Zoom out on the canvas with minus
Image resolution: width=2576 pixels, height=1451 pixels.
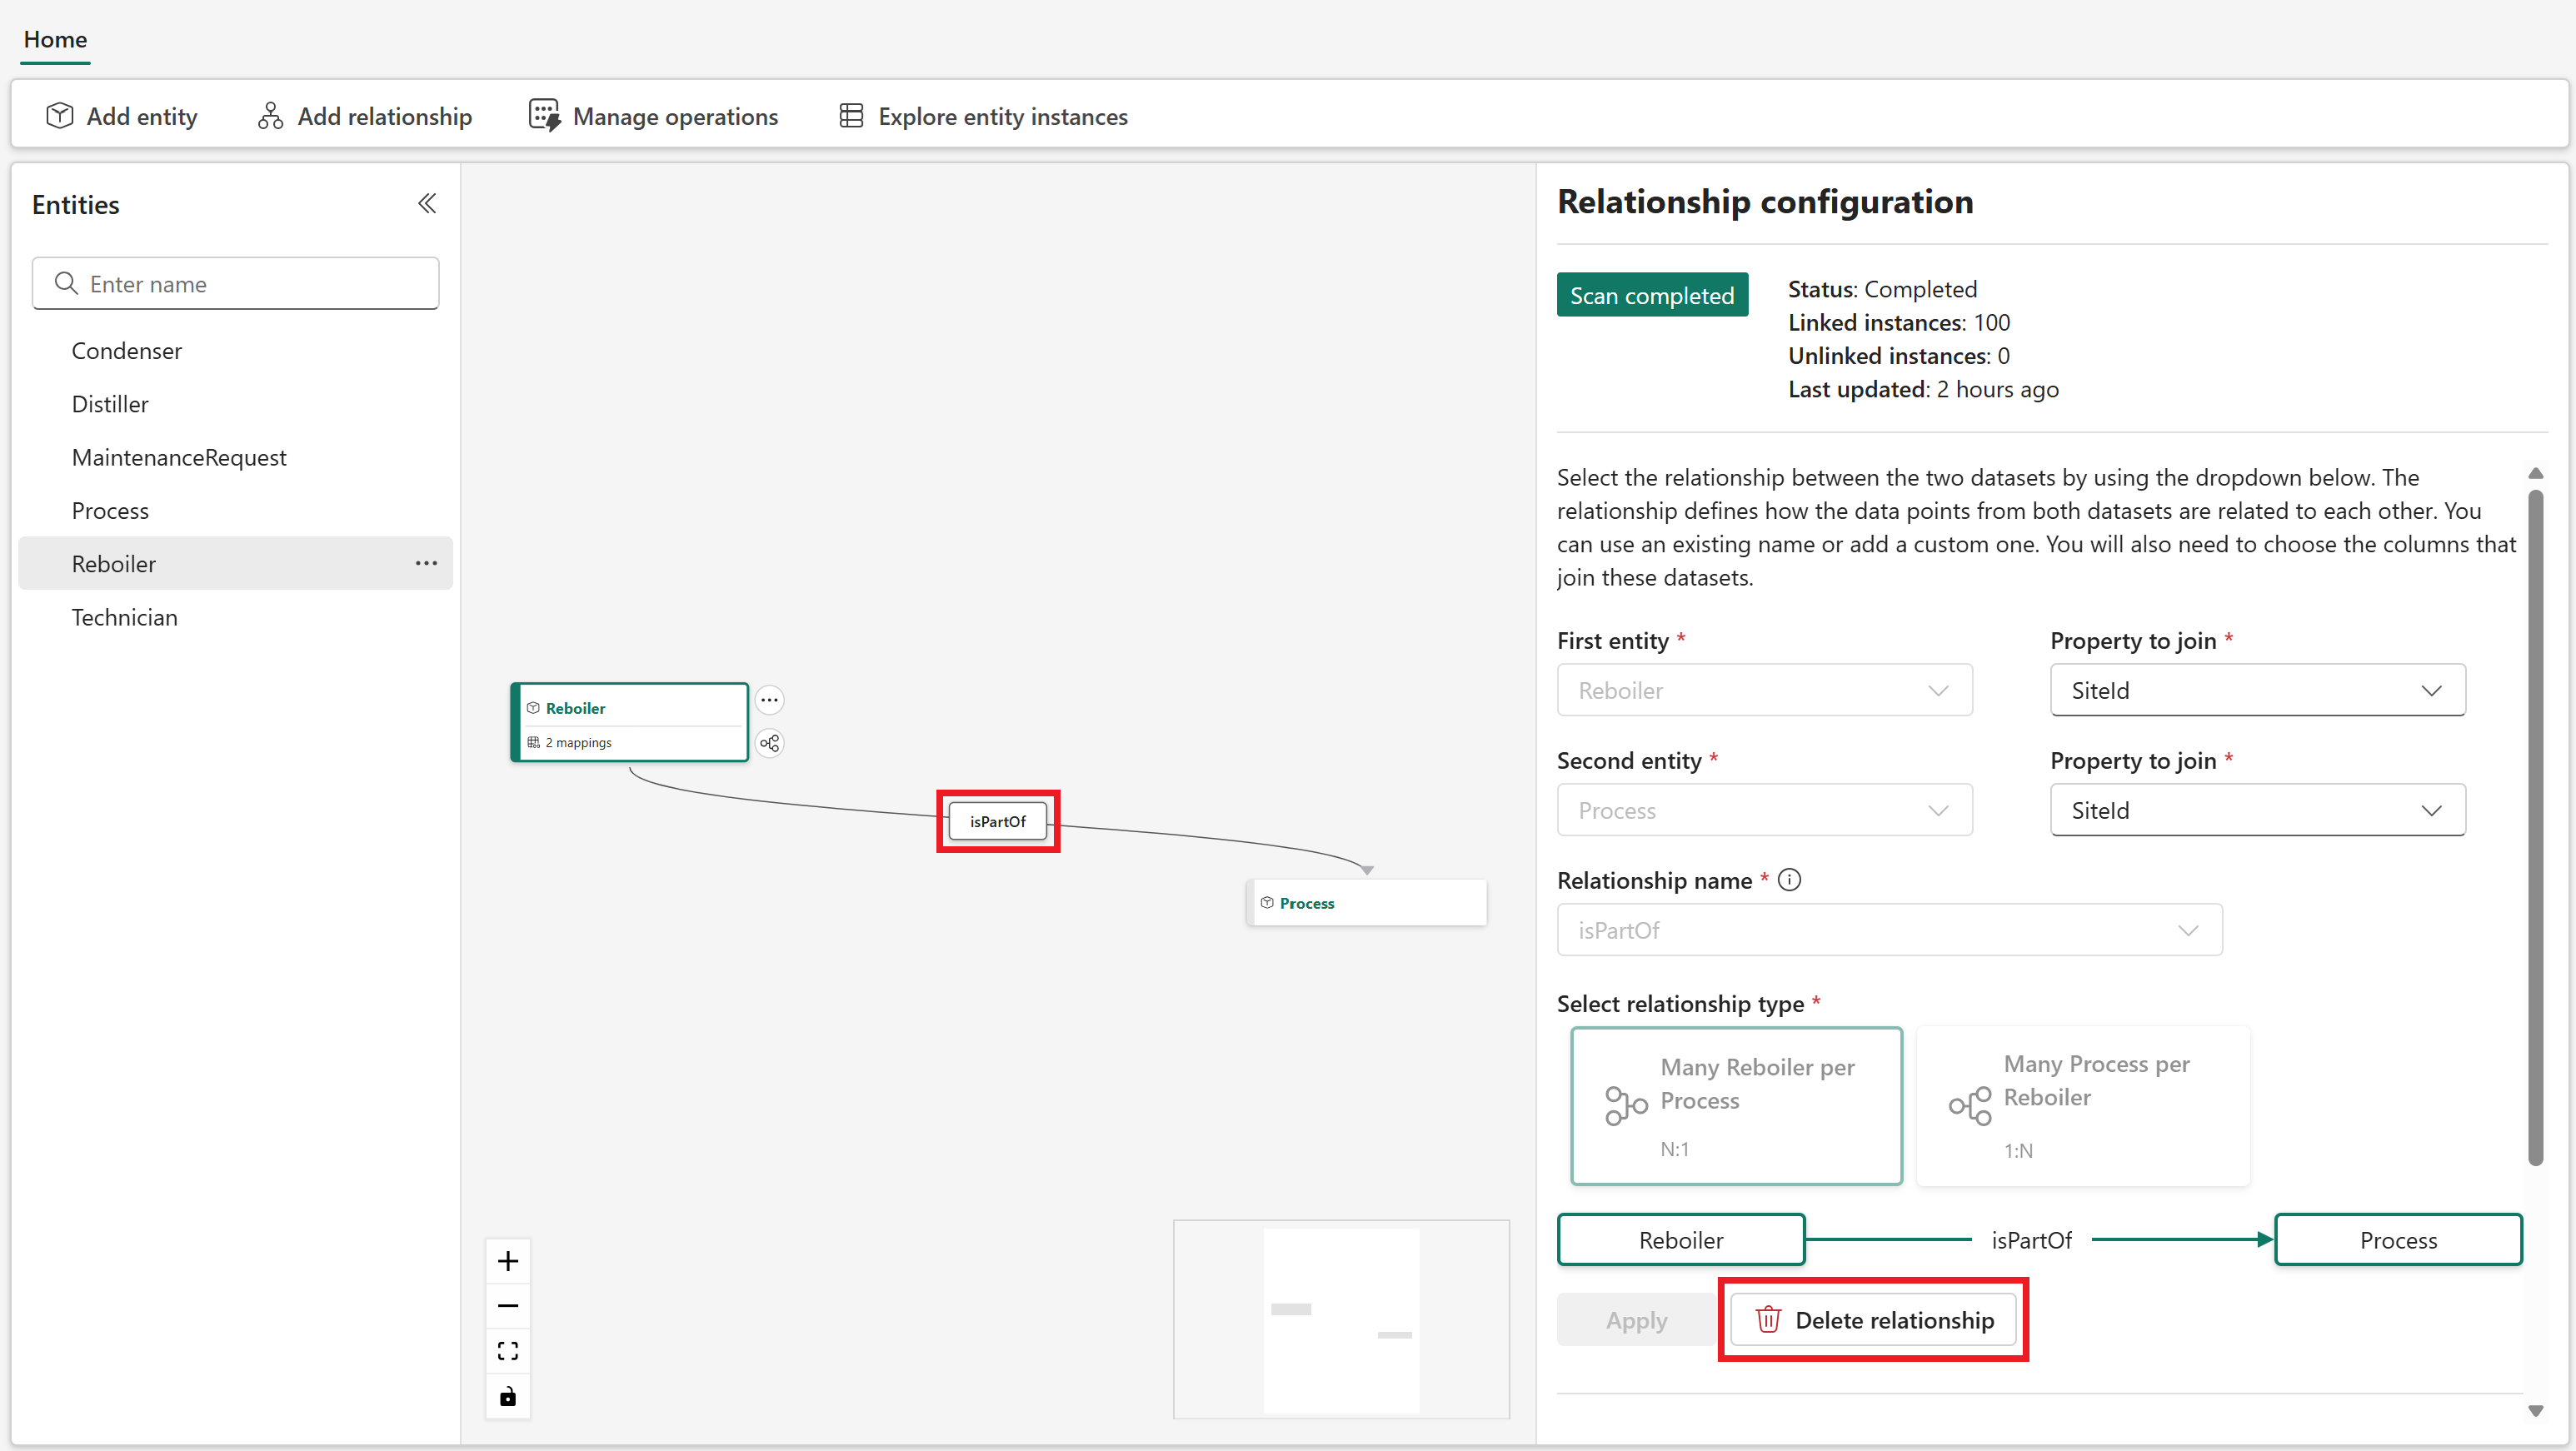tap(508, 1307)
